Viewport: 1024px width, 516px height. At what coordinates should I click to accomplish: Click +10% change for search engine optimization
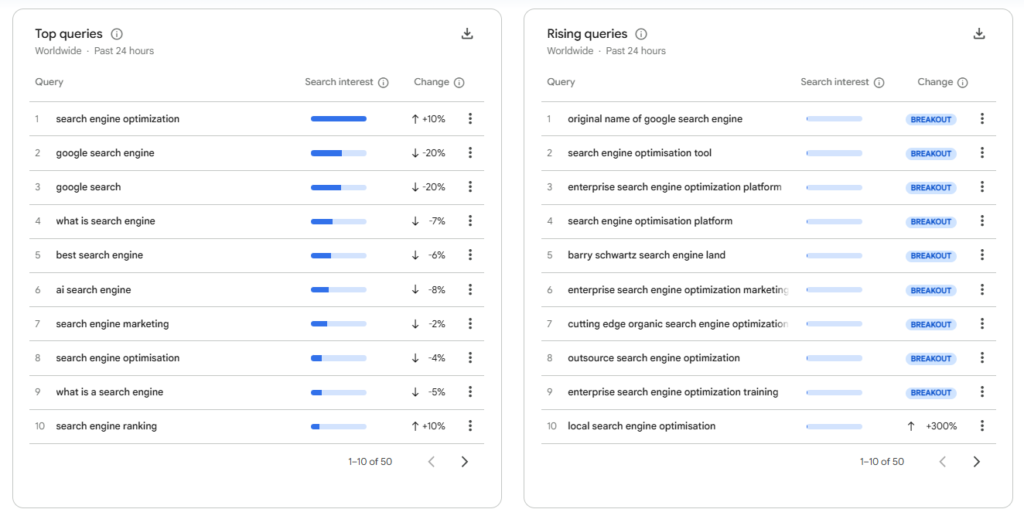click(428, 119)
